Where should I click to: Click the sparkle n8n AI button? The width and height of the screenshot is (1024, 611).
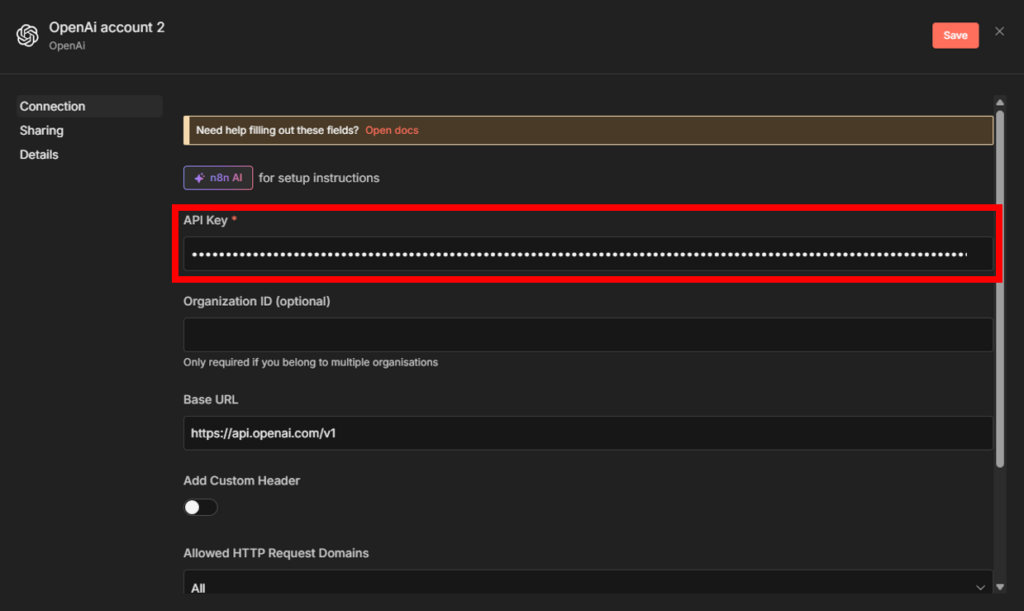(218, 178)
